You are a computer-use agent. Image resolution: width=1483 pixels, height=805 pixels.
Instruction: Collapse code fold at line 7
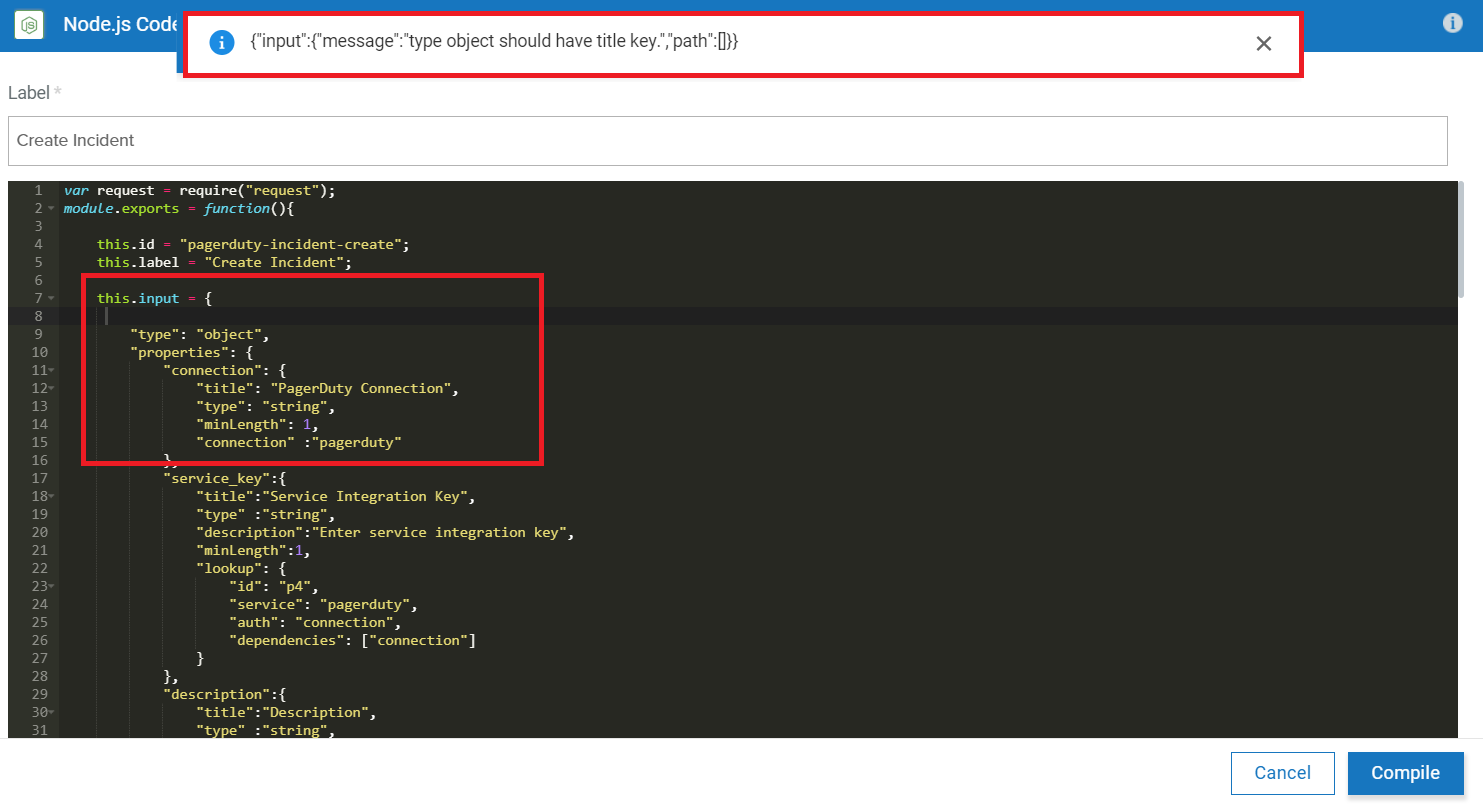click(x=51, y=299)
